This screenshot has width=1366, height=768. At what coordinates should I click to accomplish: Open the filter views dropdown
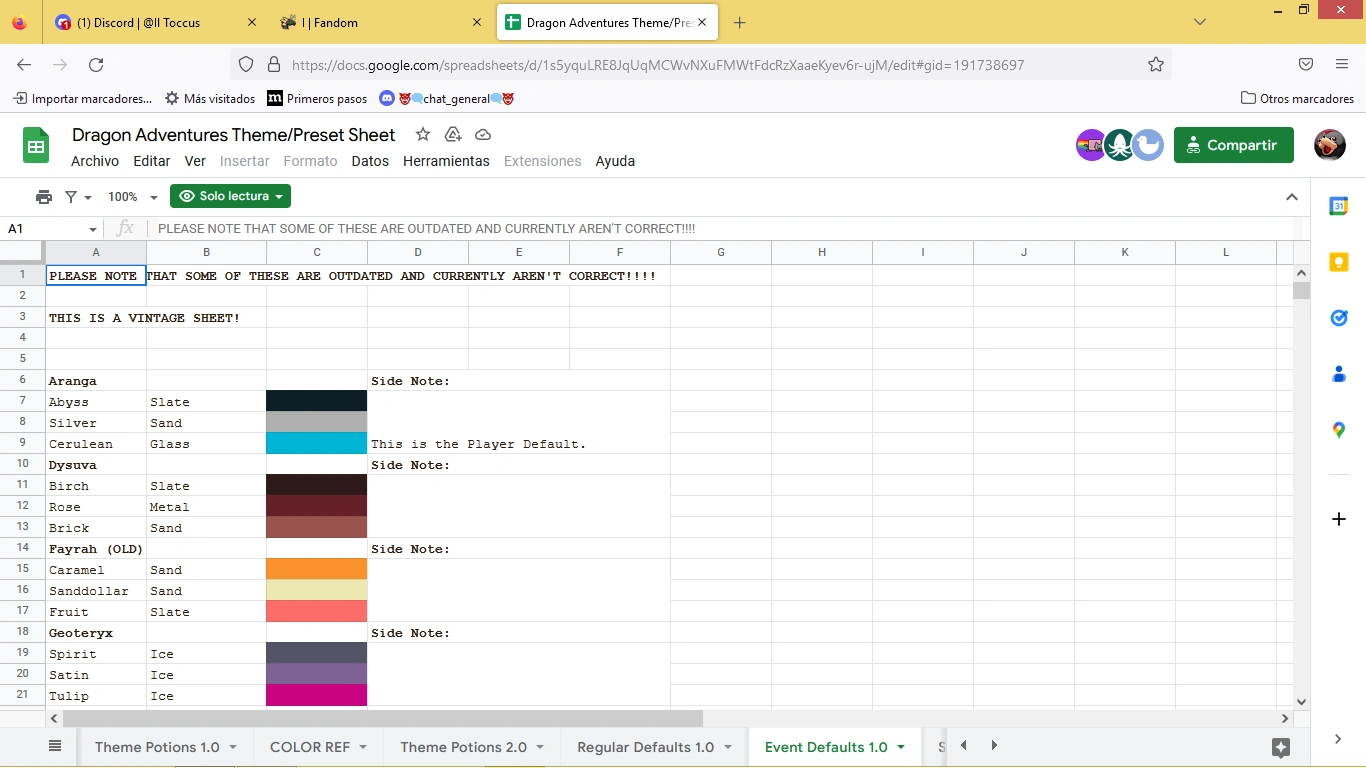[x=78, y=197]
